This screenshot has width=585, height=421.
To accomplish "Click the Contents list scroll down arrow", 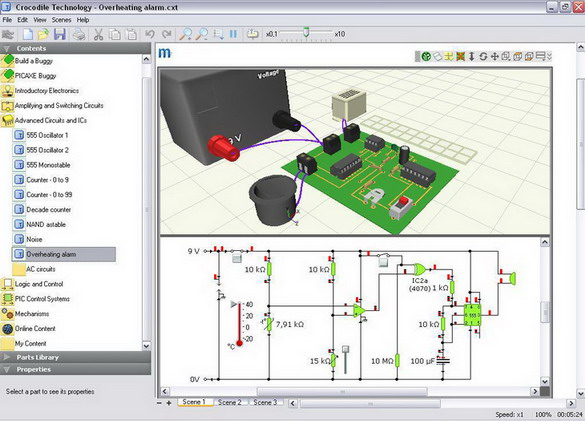I will pos(146,346).
